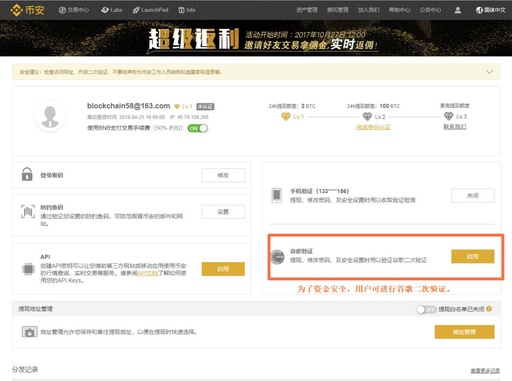Open the 联系我们 link under Lv.3
Viewport: 512px width, 381px height.
[455, 127]
